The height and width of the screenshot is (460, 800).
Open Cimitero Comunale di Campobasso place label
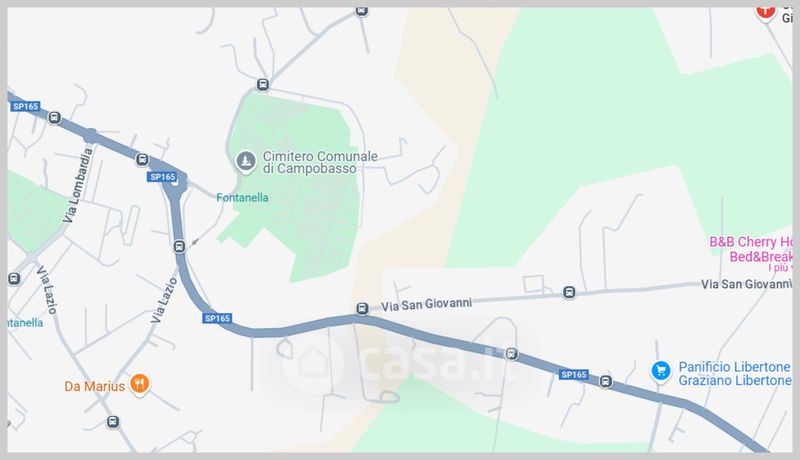[x=320, y=162]
